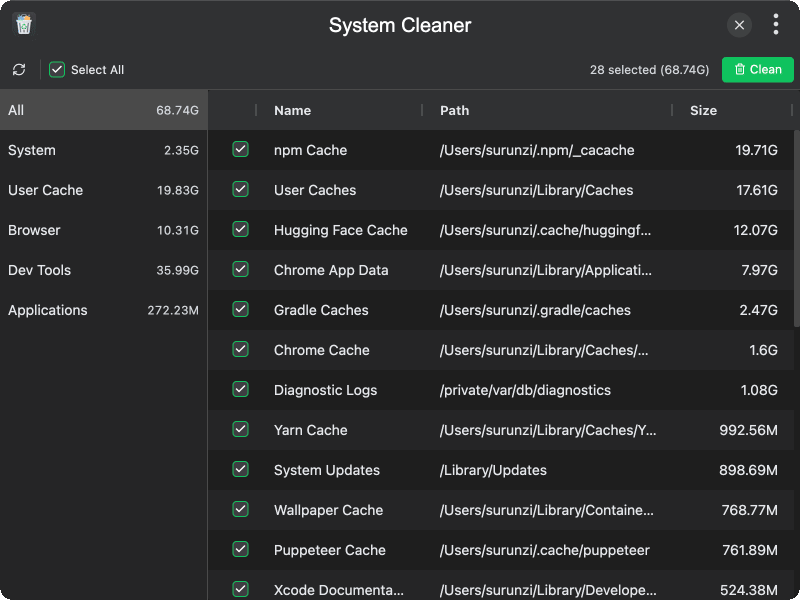Click the System Cleaner trash app icon
800x600 pixels.
(x=24, y=24)
